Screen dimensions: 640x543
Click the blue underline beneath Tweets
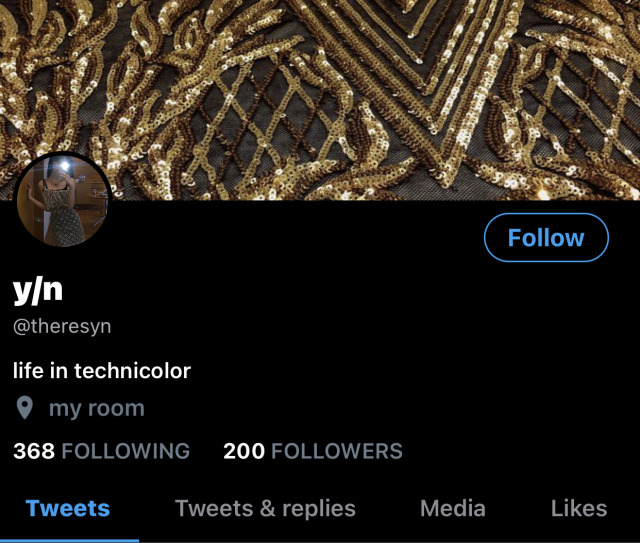(x=69, y=541)
